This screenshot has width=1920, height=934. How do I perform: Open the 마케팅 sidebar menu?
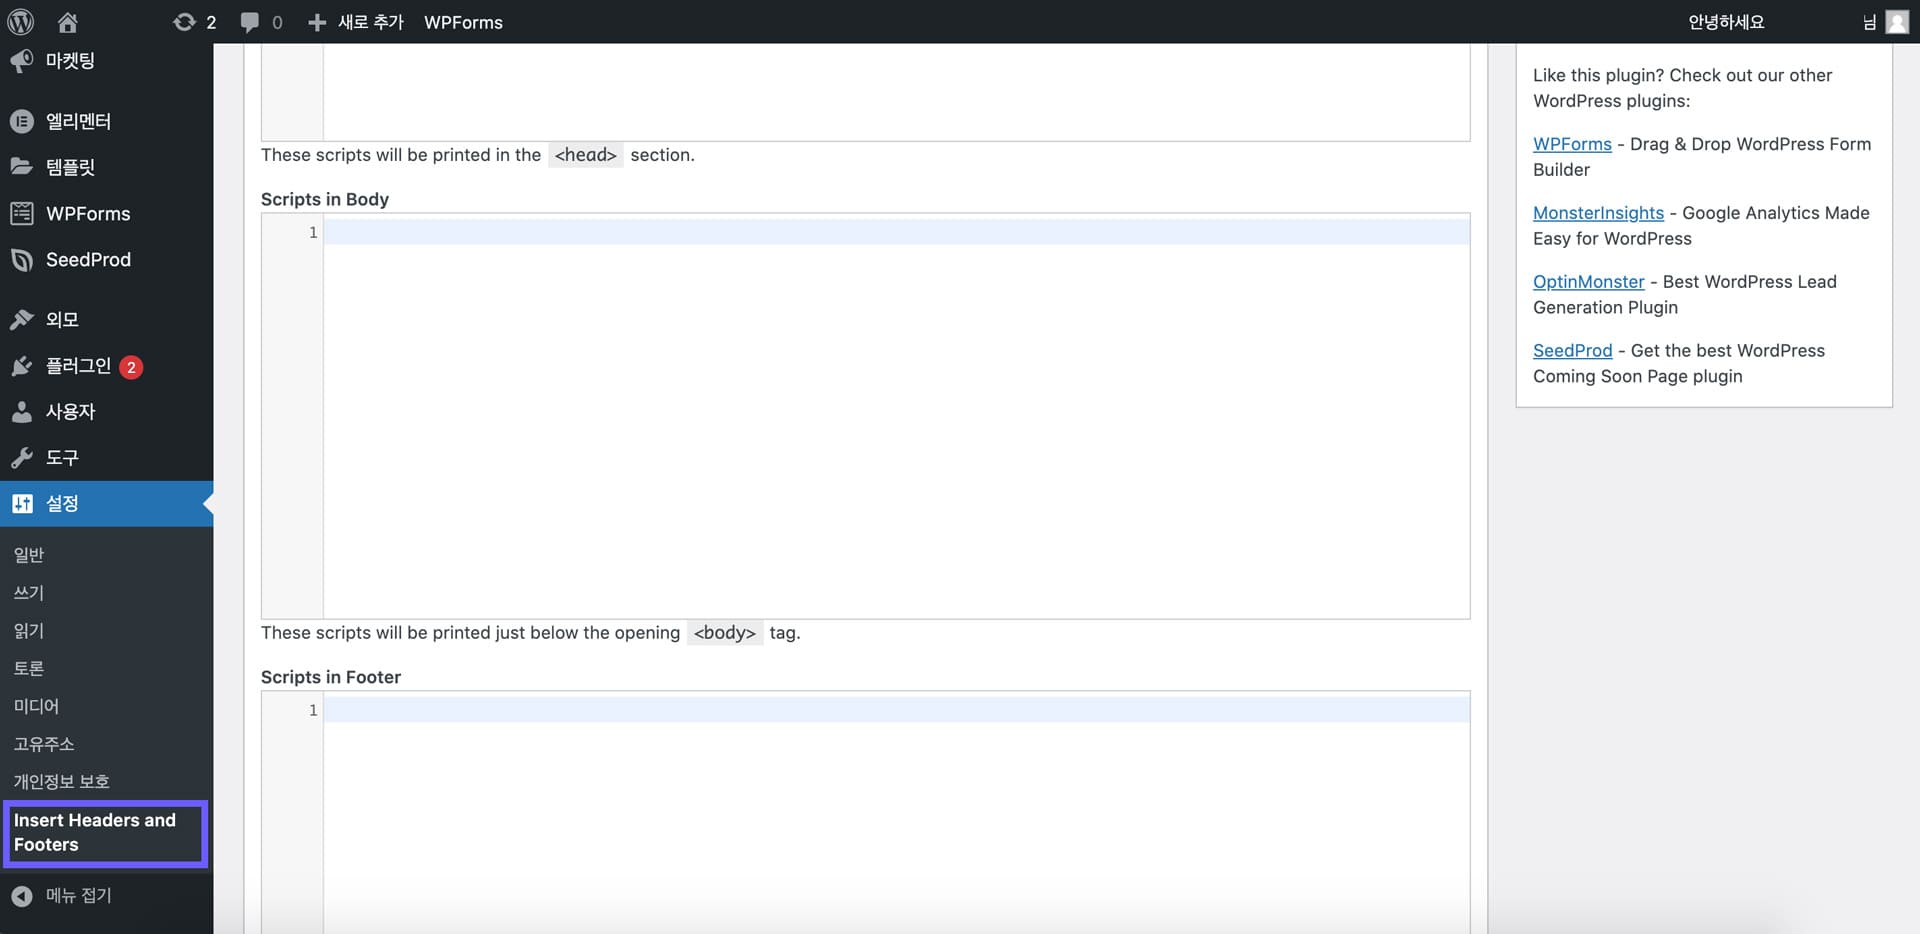[106, 61]
